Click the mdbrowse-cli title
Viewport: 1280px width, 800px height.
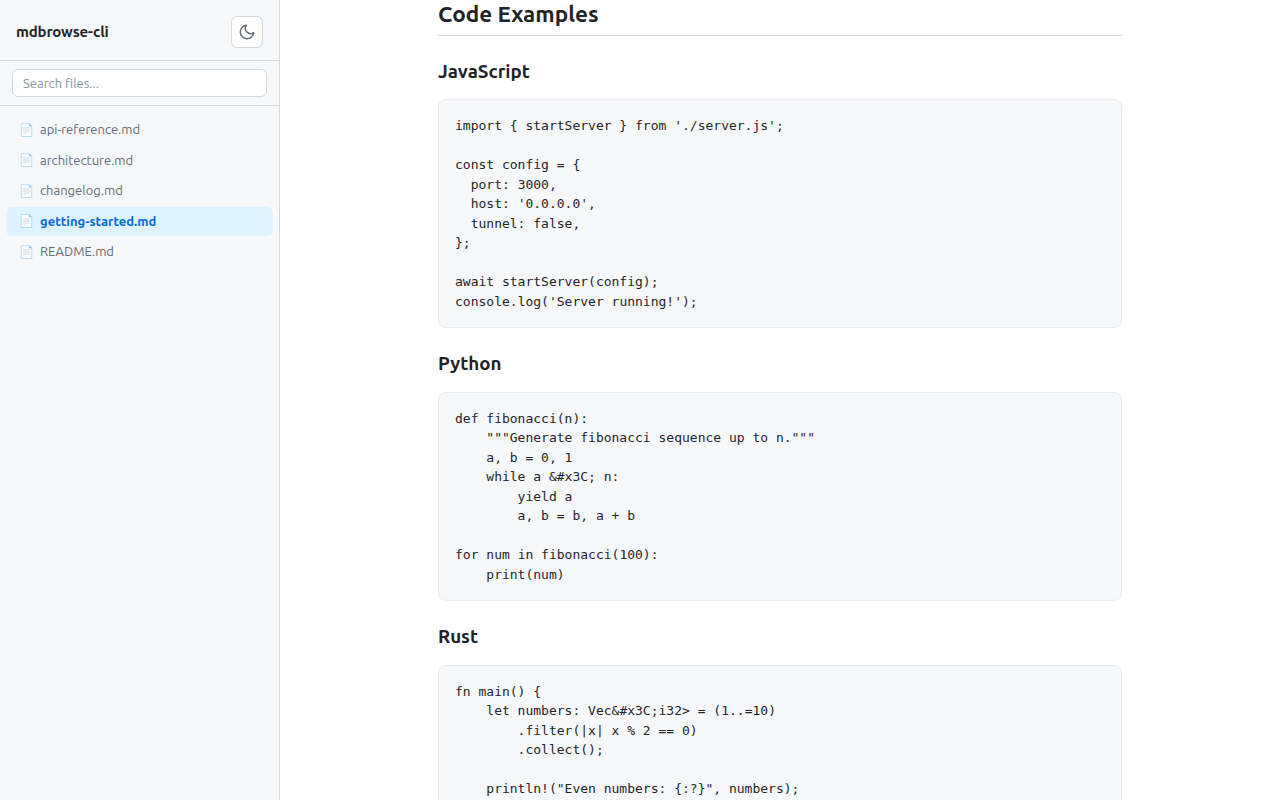[x=62, y=32]
